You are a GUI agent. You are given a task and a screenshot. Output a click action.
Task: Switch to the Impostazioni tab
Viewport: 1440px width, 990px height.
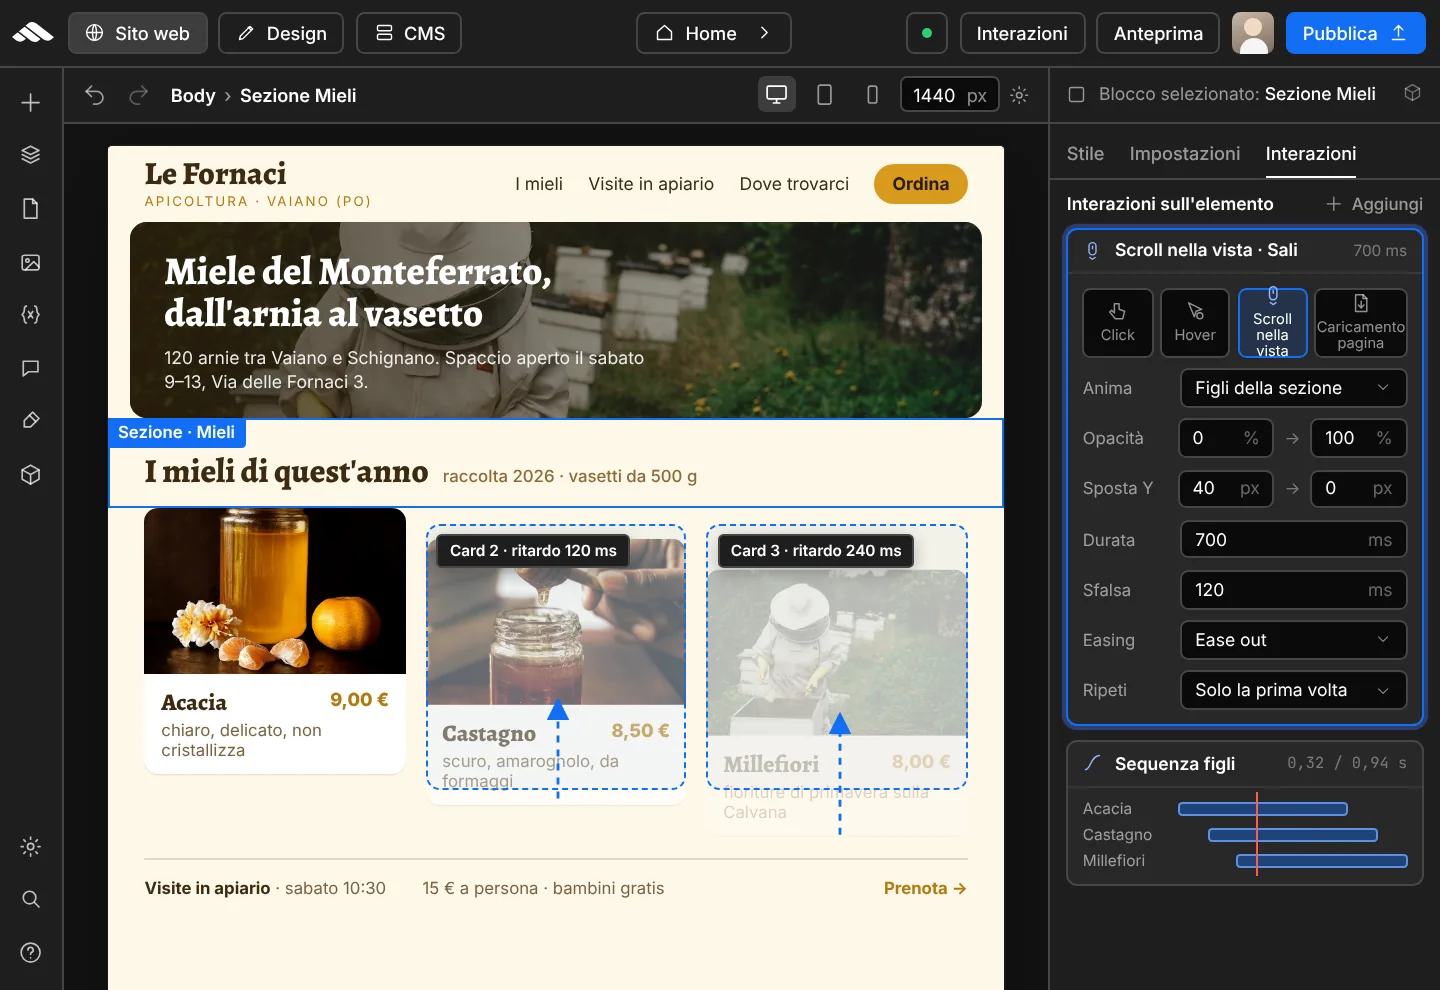pyautogui.click(x=1184, y=153)
